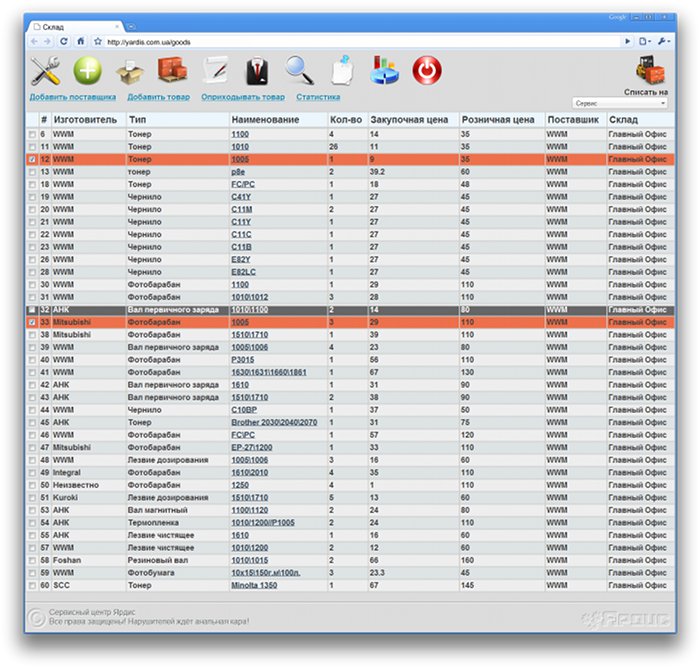This screenshot has height=668, width=700.
Task: Click the green plus add icon
Action: click(89, 71)
